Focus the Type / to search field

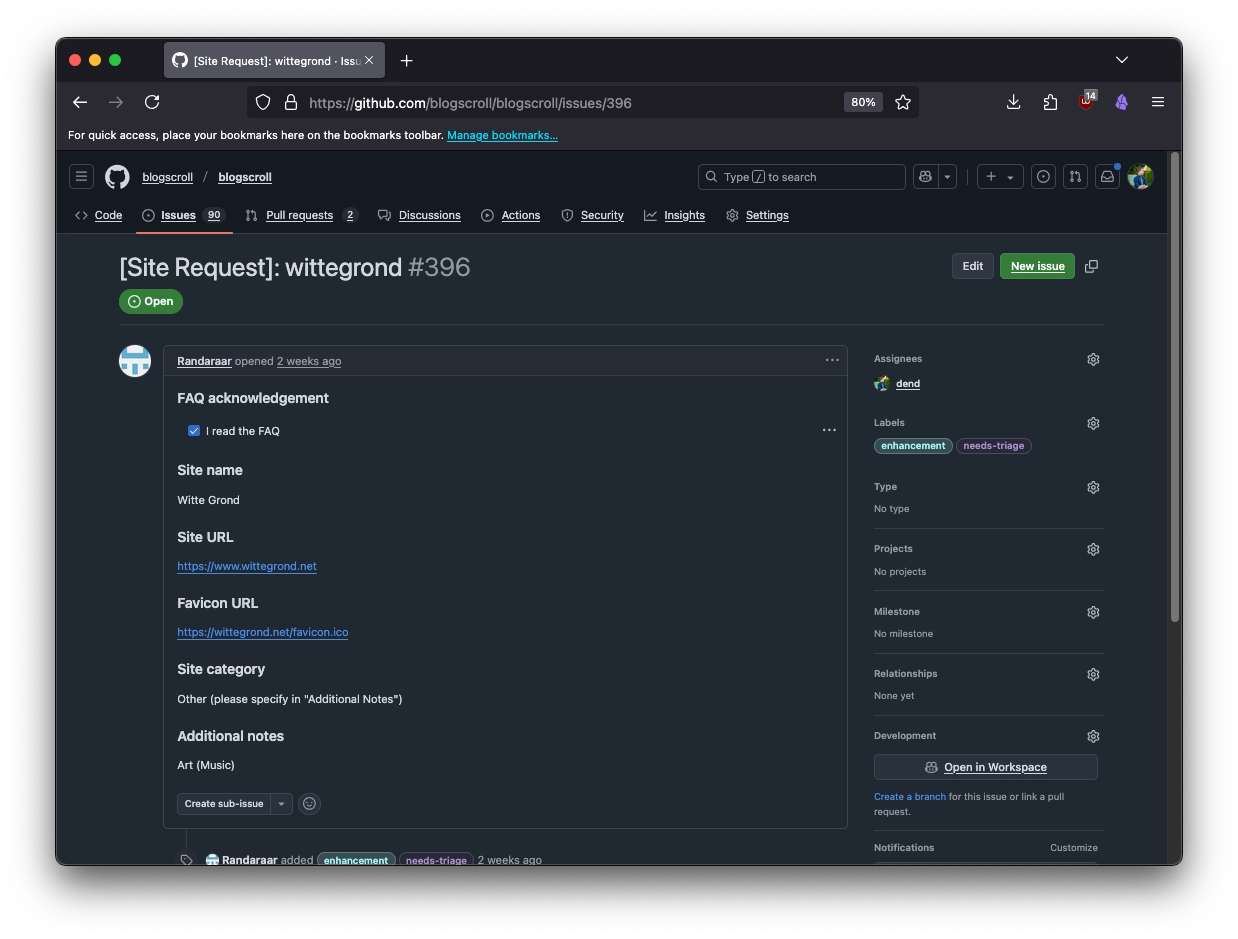click(802, 177)
